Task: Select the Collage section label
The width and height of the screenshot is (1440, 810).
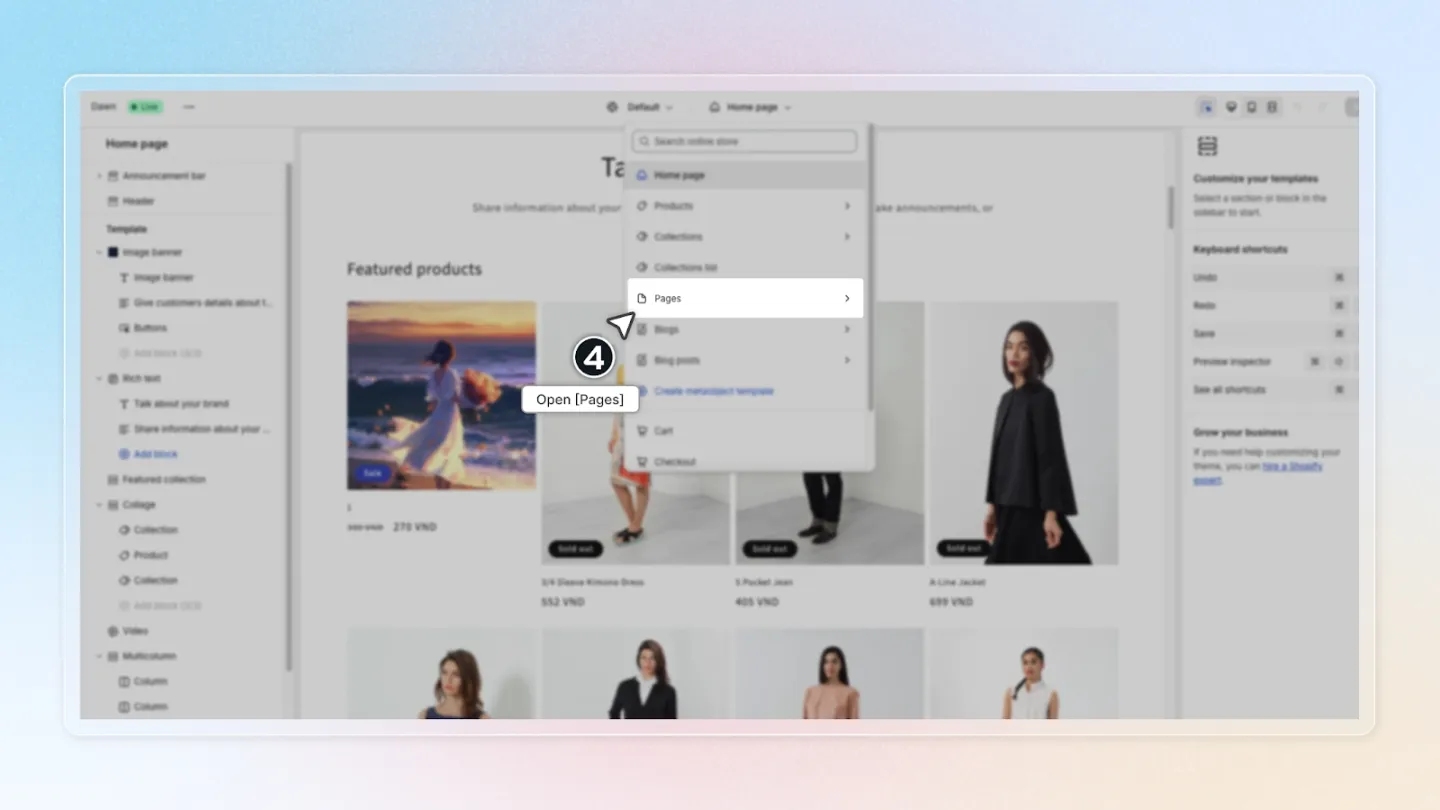Action: click(x=139, y=505)
